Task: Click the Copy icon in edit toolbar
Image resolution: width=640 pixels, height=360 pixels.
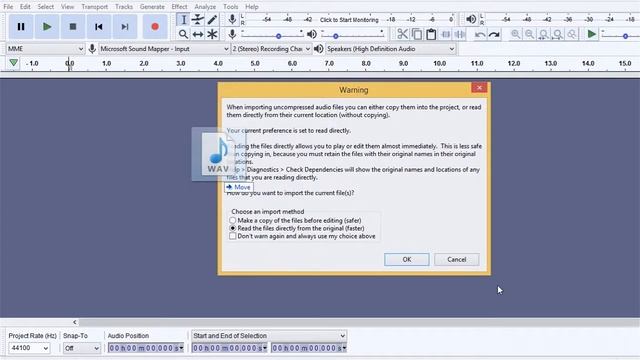Action: point(417,34)
